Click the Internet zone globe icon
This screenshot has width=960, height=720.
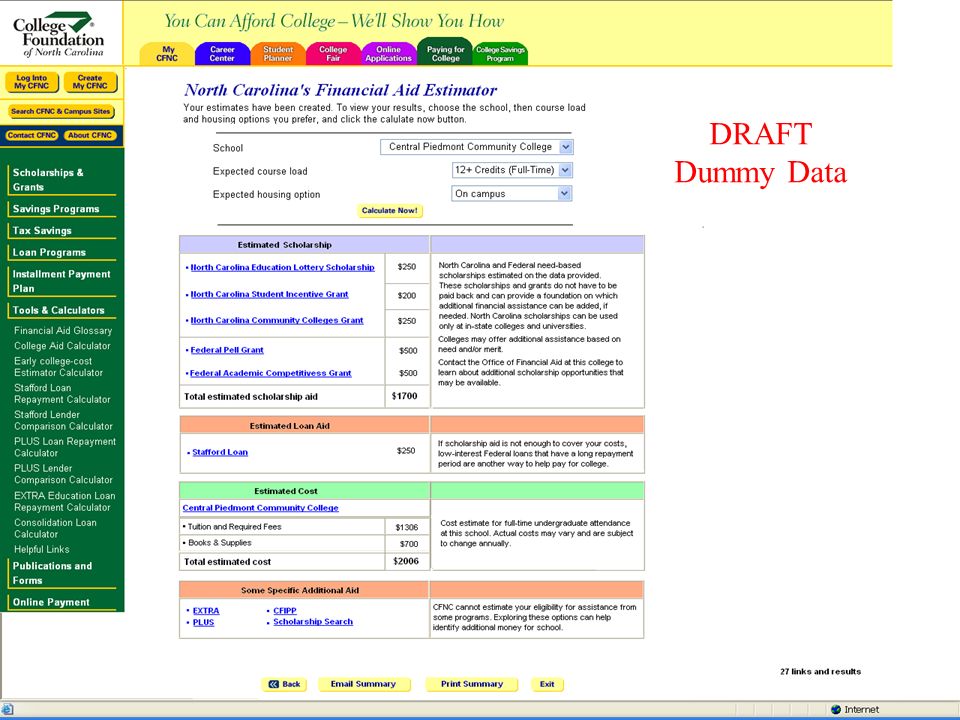836,709
